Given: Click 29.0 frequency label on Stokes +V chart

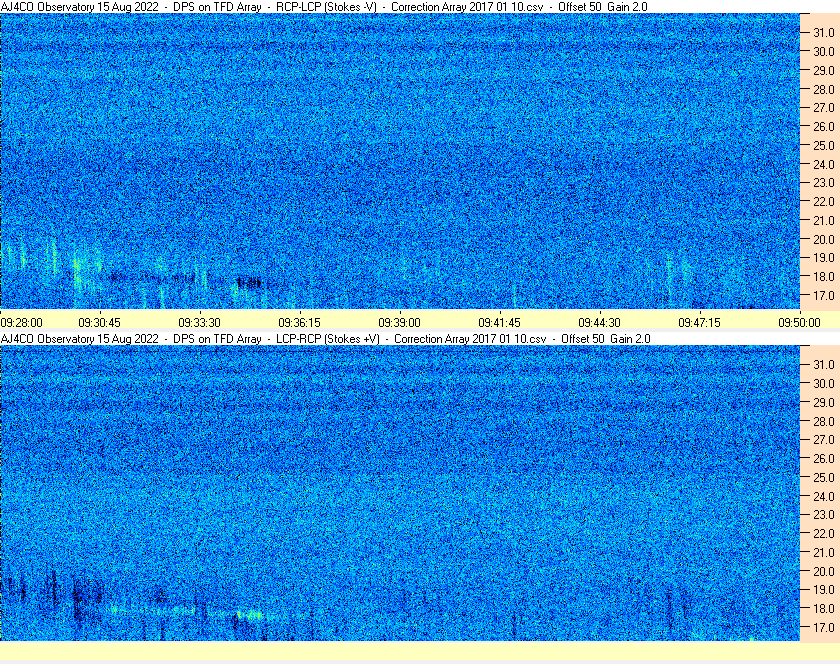Looking at the screenshot, I should coord(824,402).
